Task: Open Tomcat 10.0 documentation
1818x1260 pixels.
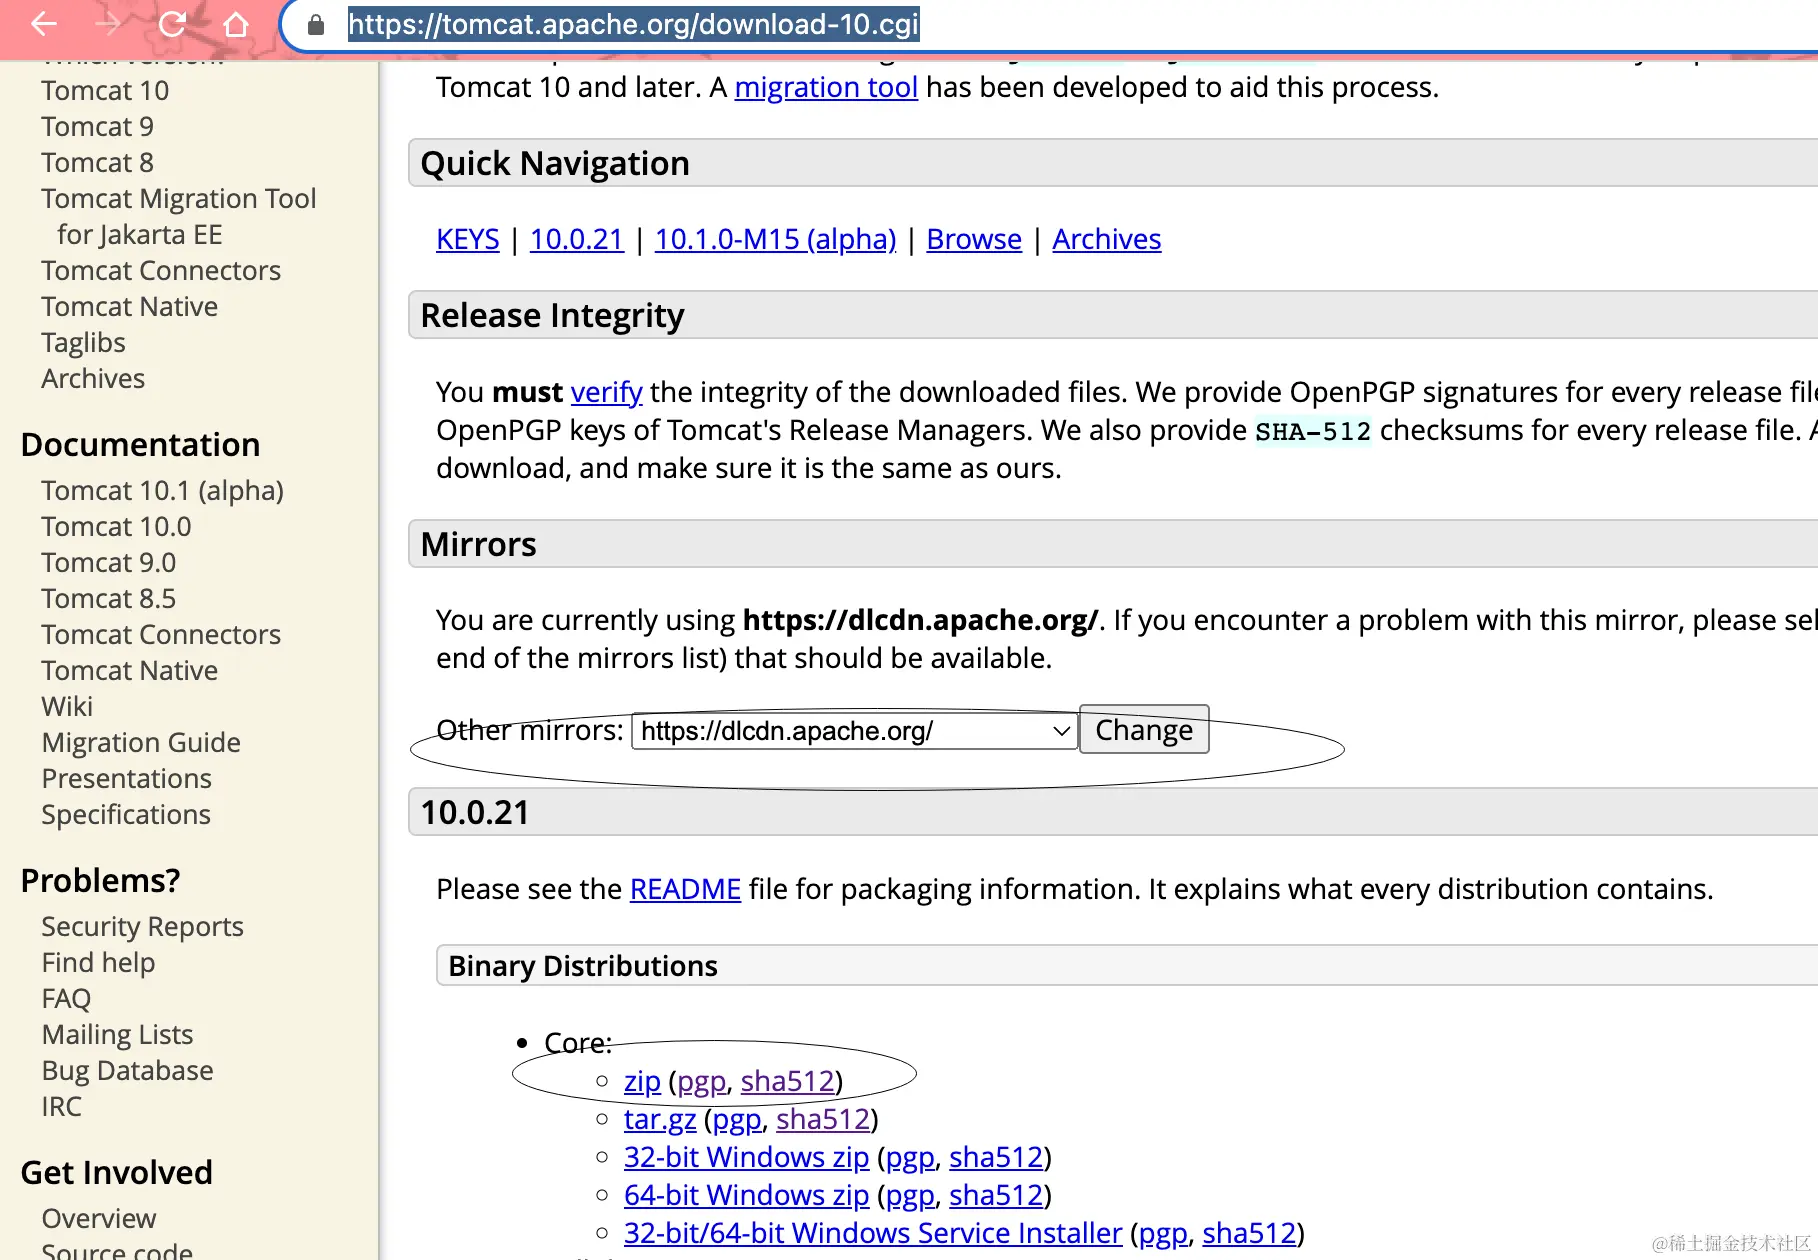Action: coord(116,527)
